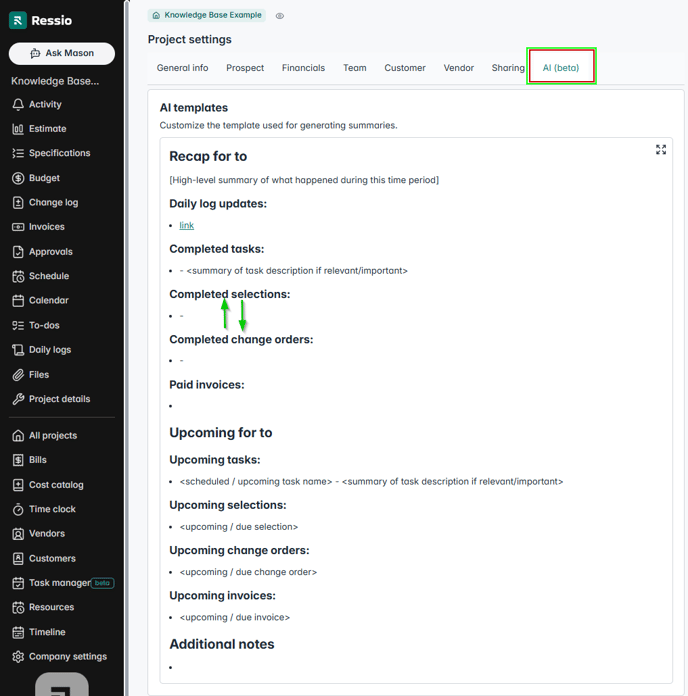Toggle the eye icon beside Knowledge Base Example
This screenshot has width=688, height=696.
280,16
